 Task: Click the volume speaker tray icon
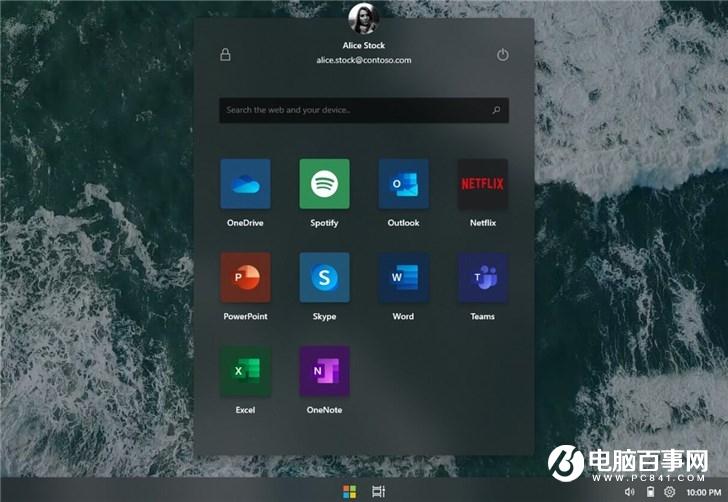coord(630,492)
